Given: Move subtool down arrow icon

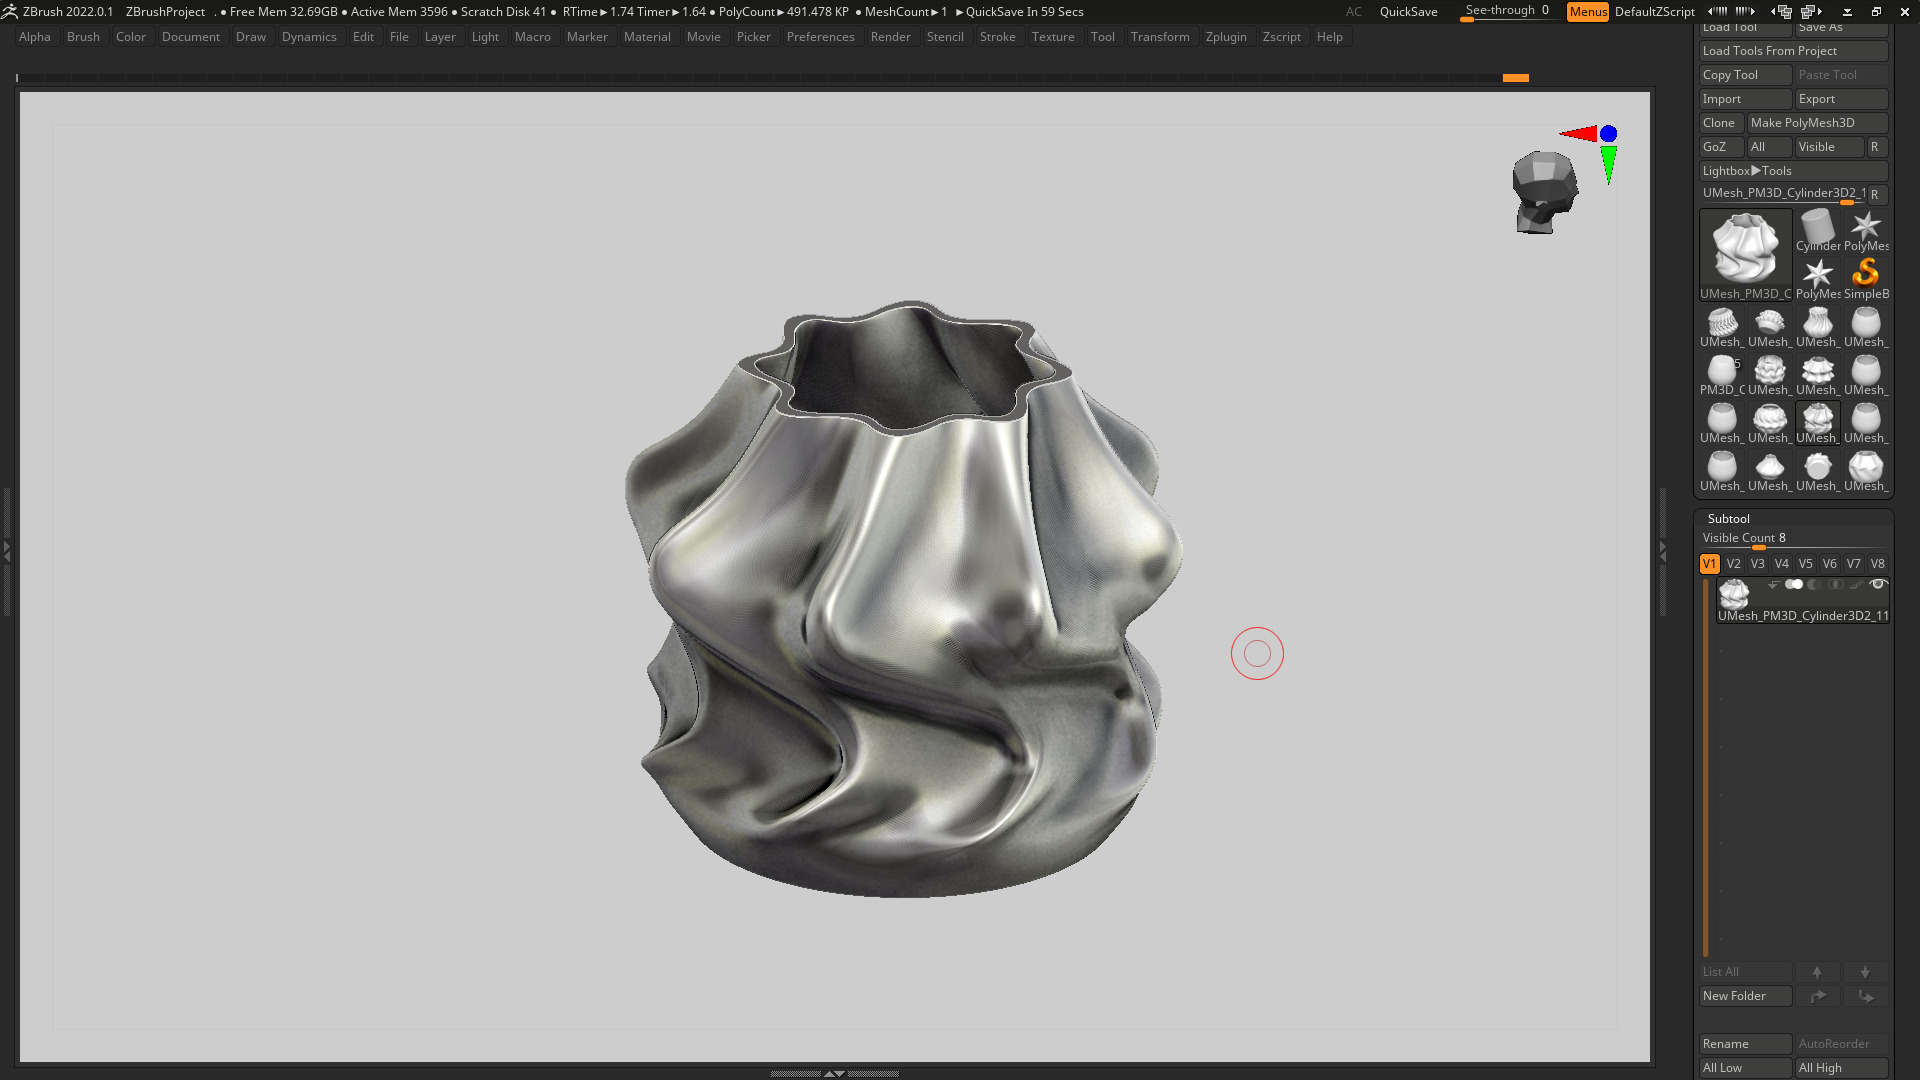Looking at the screenshot, I should click(1865, 972).
